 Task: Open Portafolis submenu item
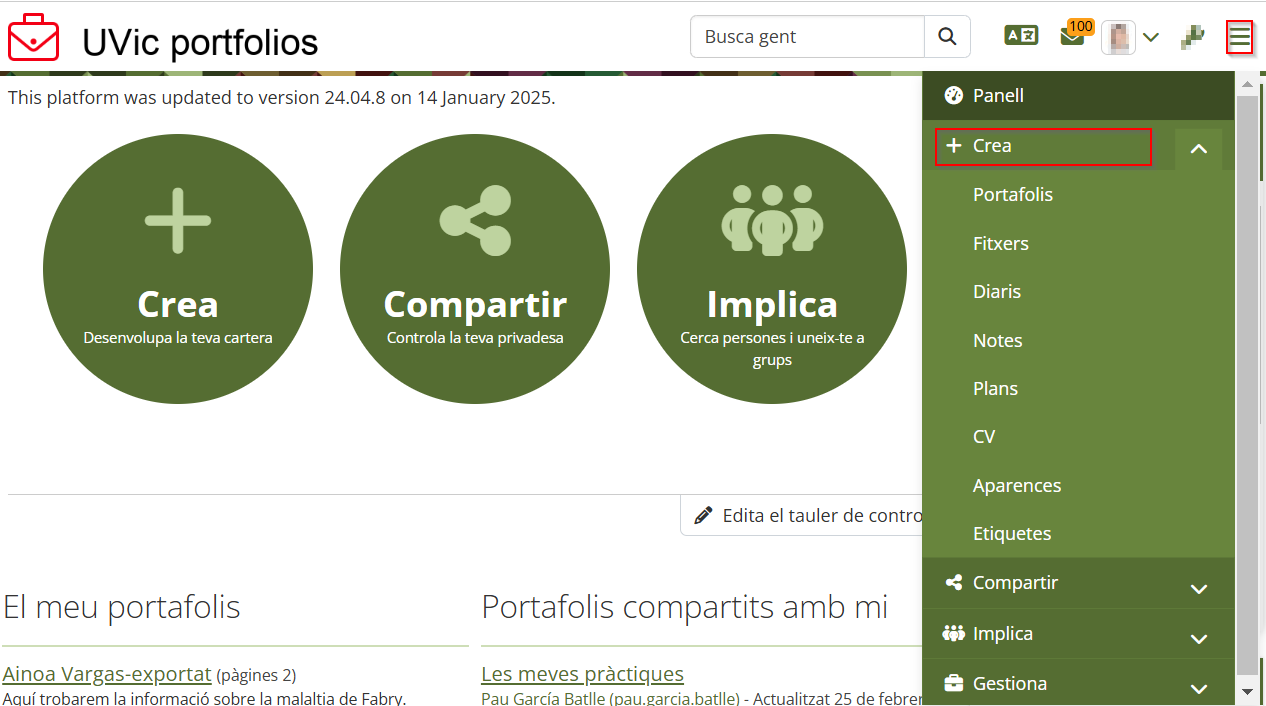pos(1013,194)
